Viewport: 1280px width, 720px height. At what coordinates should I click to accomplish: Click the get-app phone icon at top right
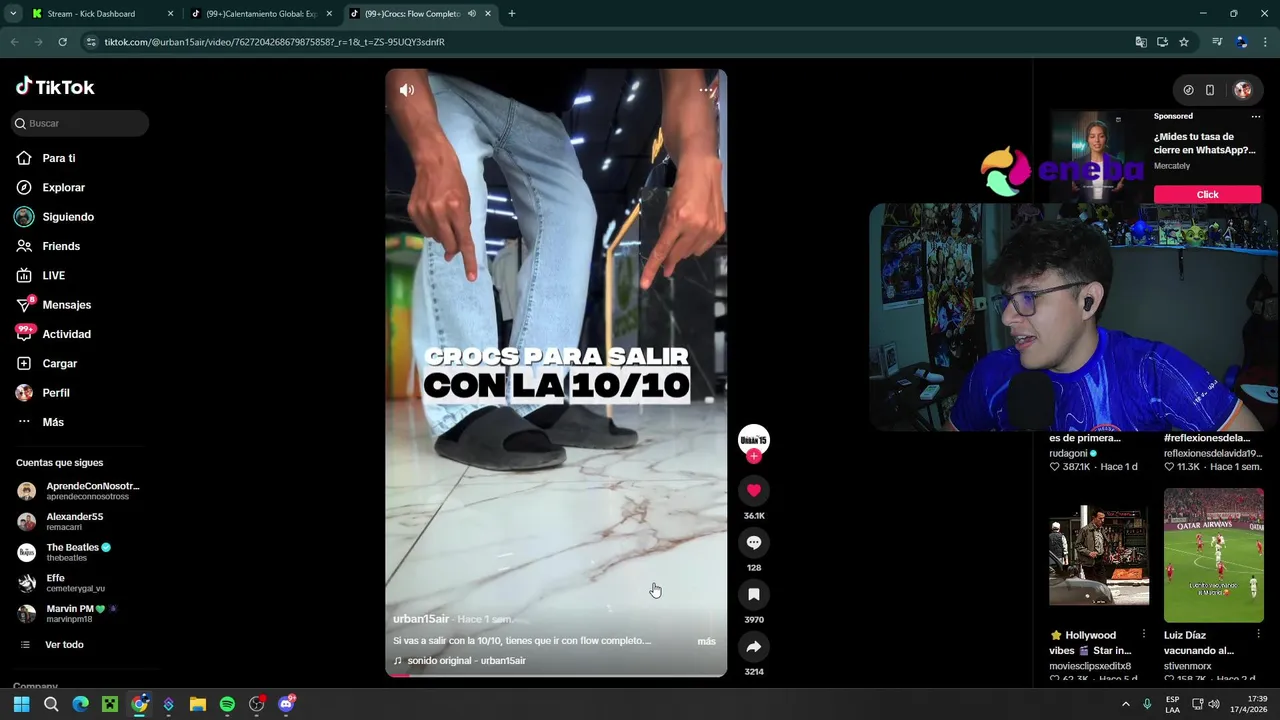coord(1210,90)
